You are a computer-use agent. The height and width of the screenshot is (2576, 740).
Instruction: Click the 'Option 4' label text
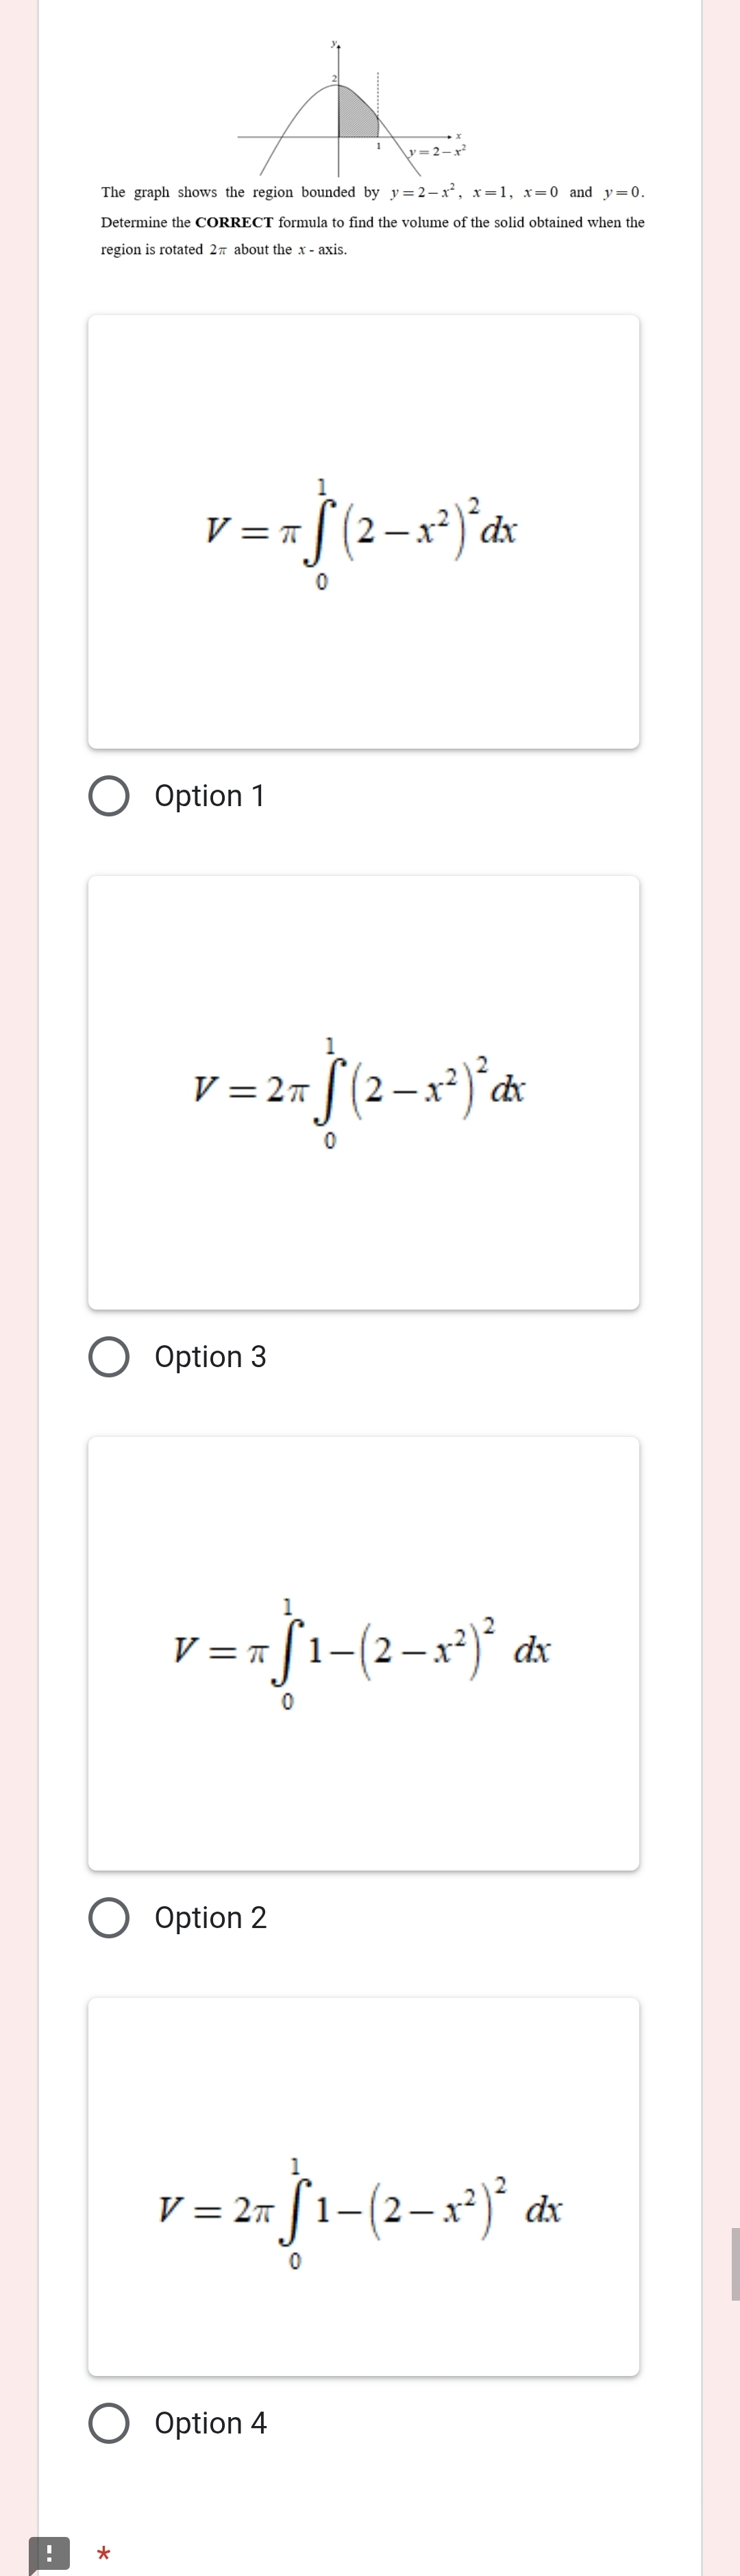(211, 2424)
